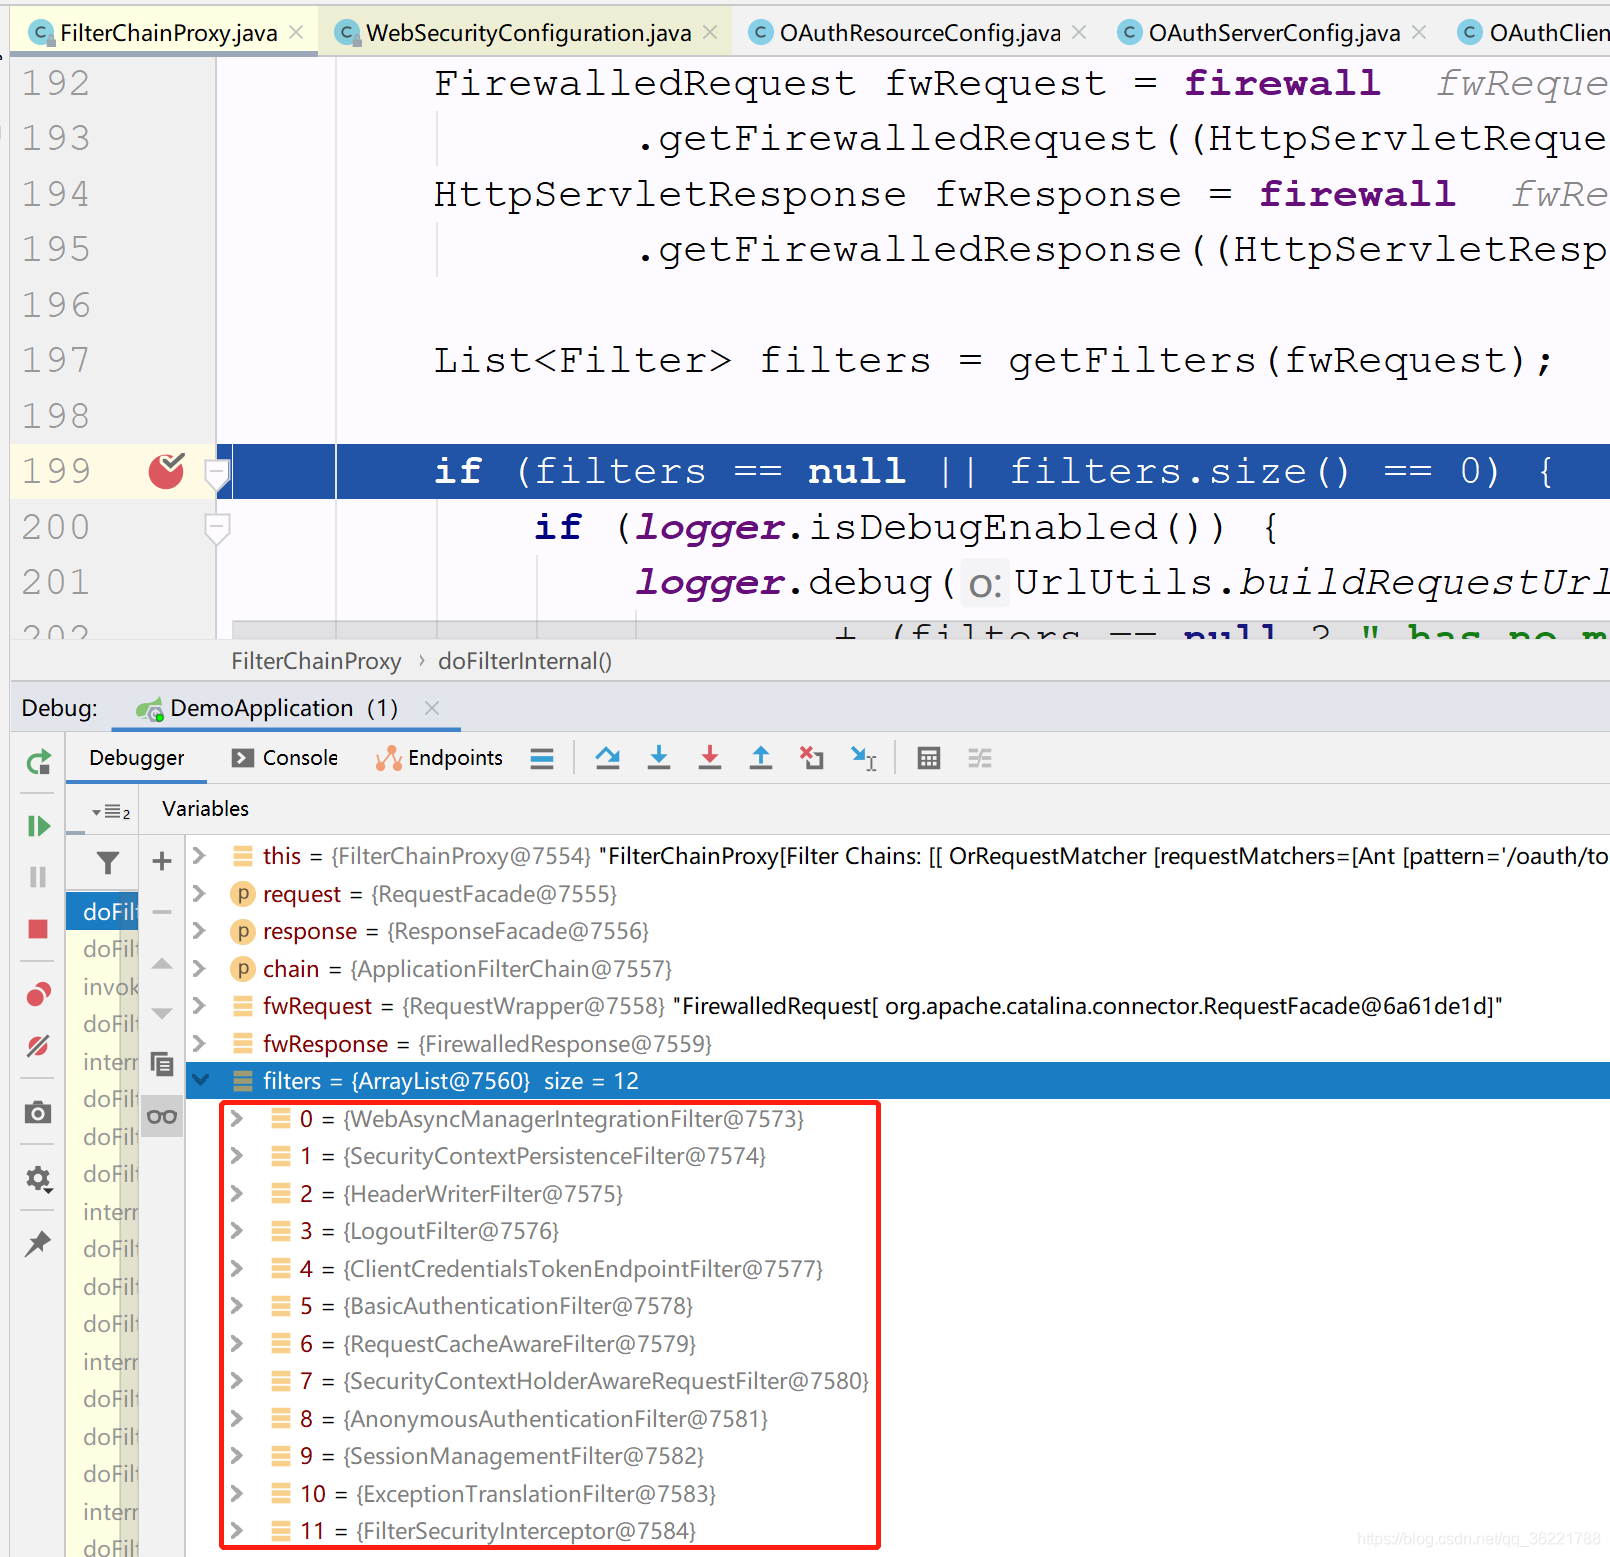Click the Trace Current Stream Chain icon
The height and width of the screenshot is (1557, 1610).
pyautogui.click(x=980, y=758)
